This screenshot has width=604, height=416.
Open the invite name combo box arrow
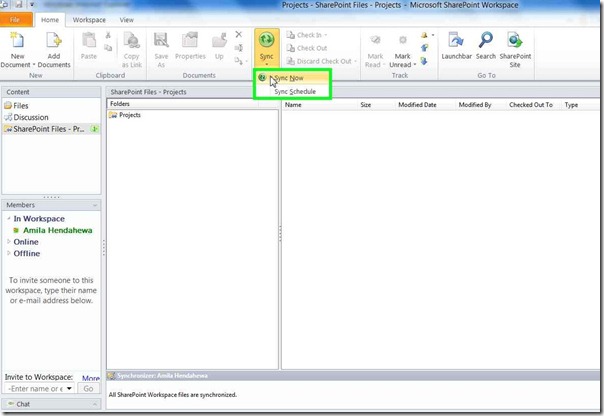69,388
